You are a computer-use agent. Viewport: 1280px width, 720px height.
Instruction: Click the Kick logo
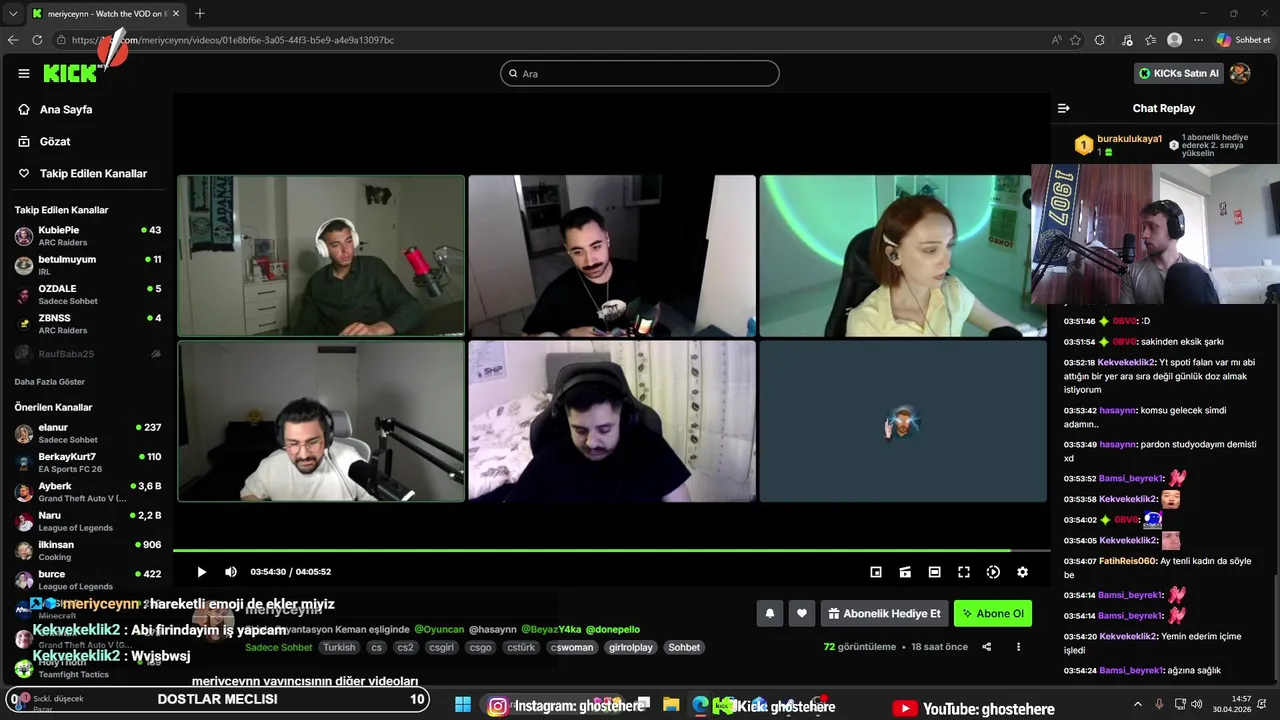pos(70,73)
